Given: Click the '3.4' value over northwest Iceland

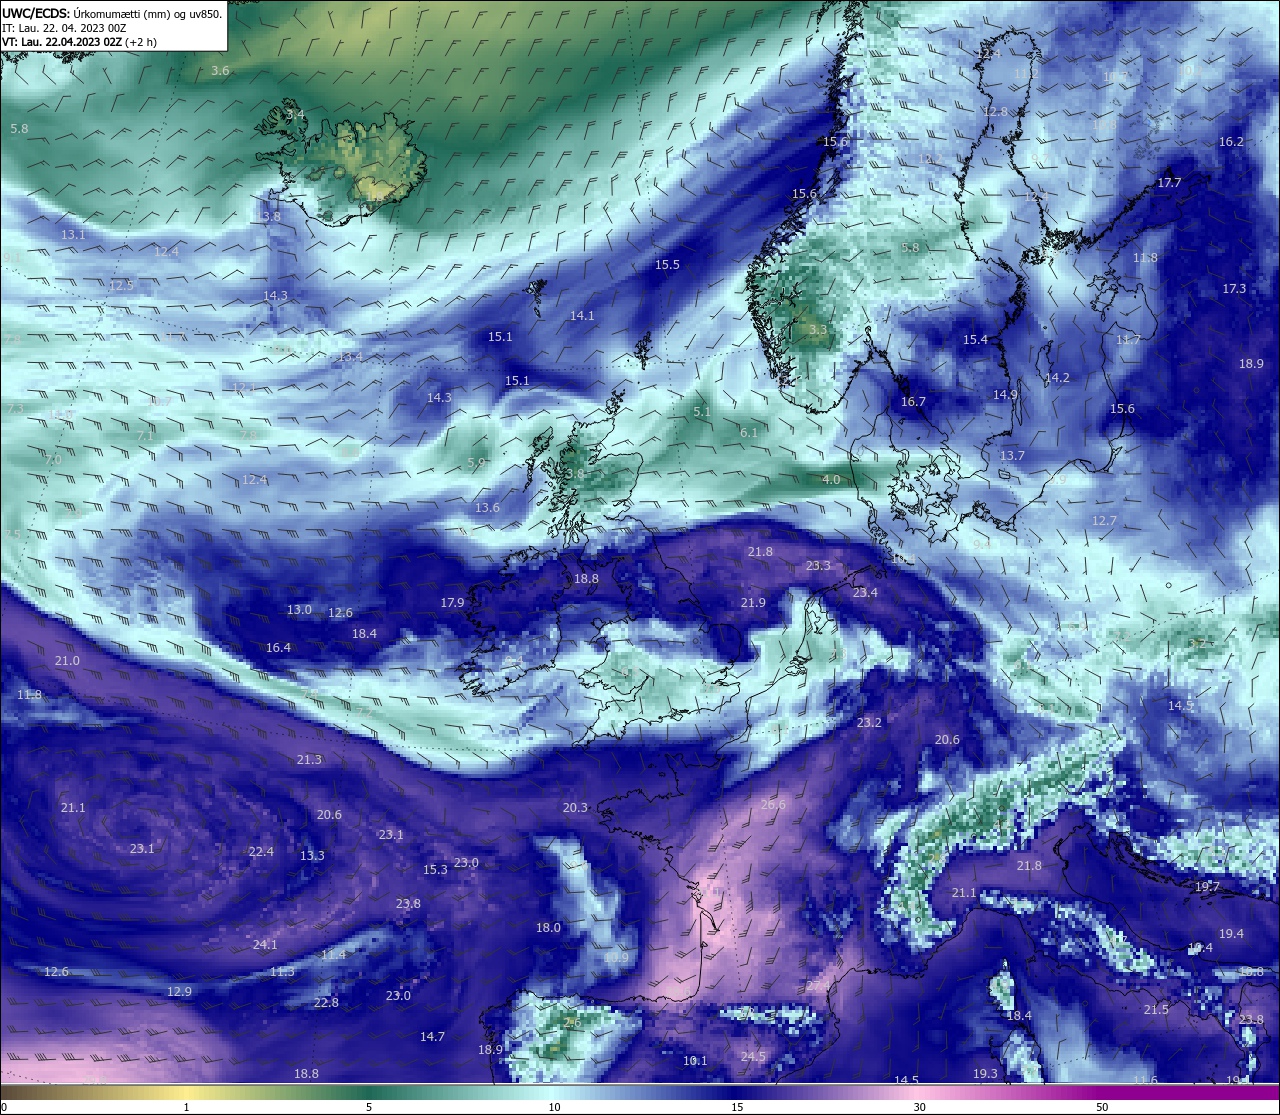Looking at the screenshot, I should (295, 115).
